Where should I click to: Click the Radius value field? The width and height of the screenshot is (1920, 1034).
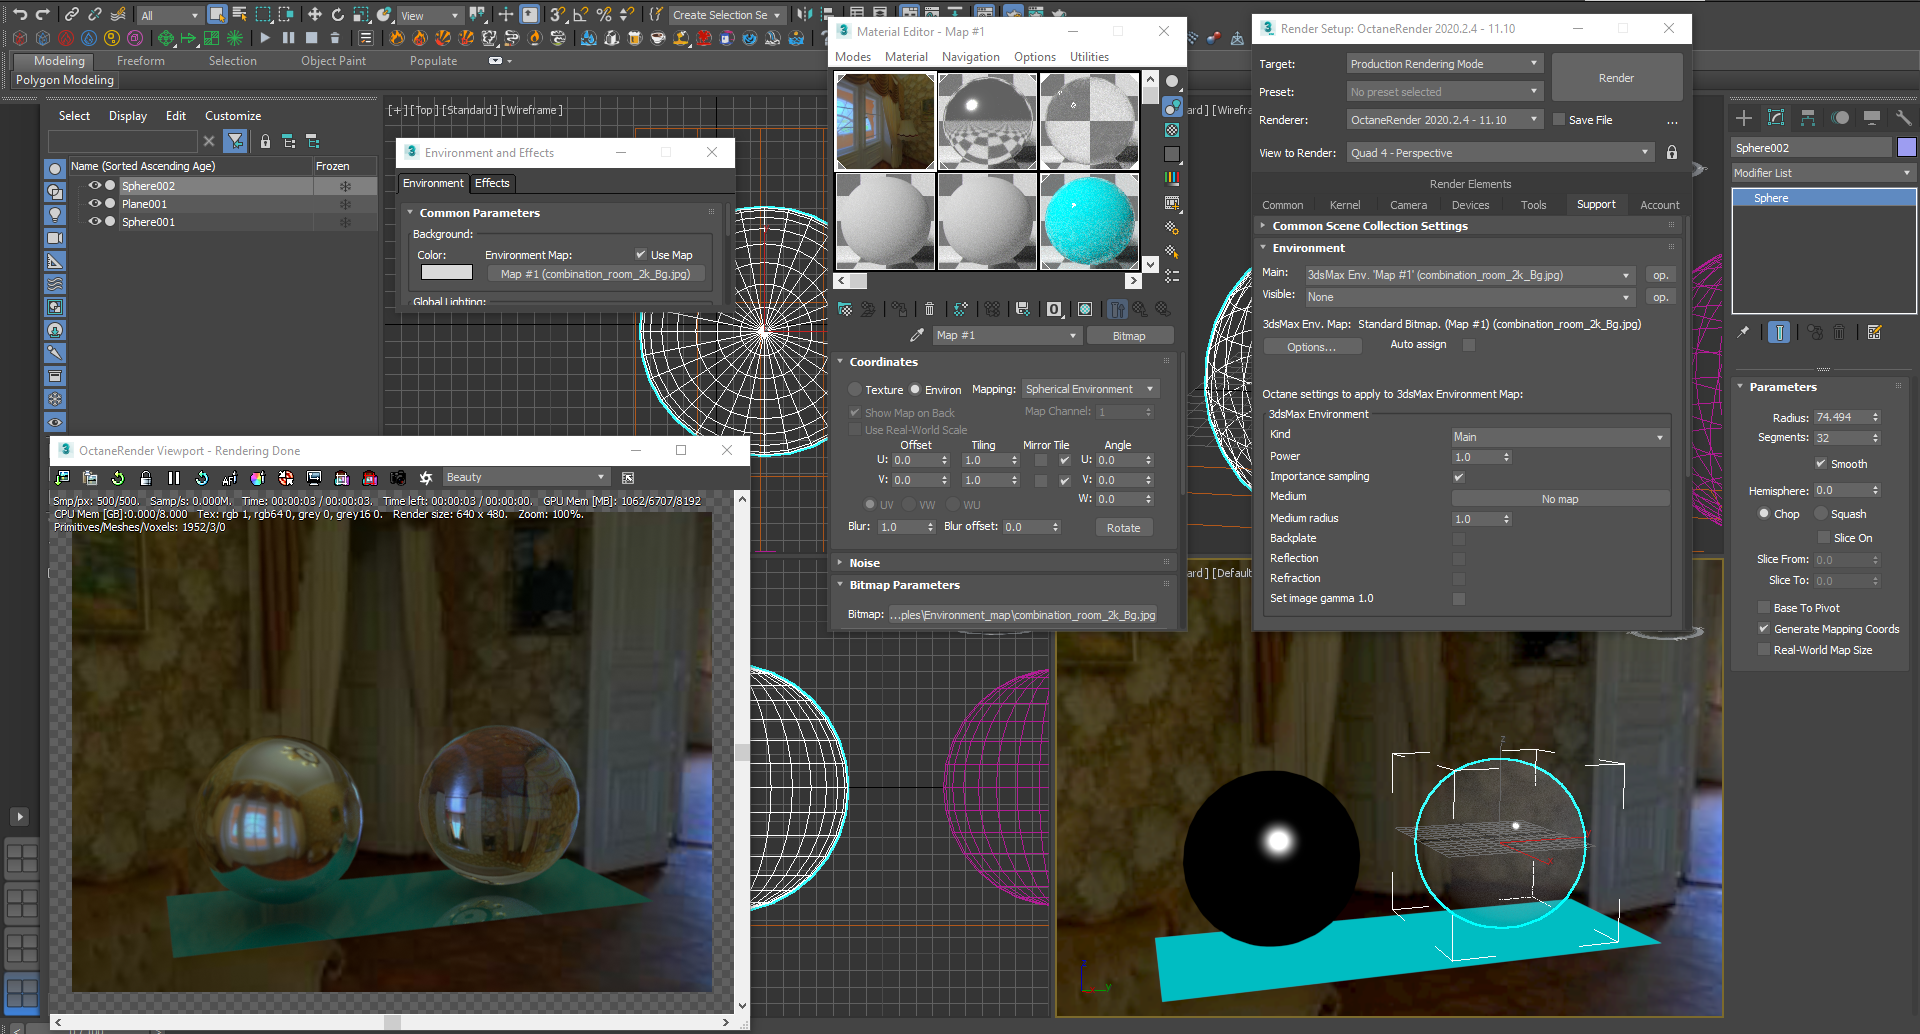1841,417
